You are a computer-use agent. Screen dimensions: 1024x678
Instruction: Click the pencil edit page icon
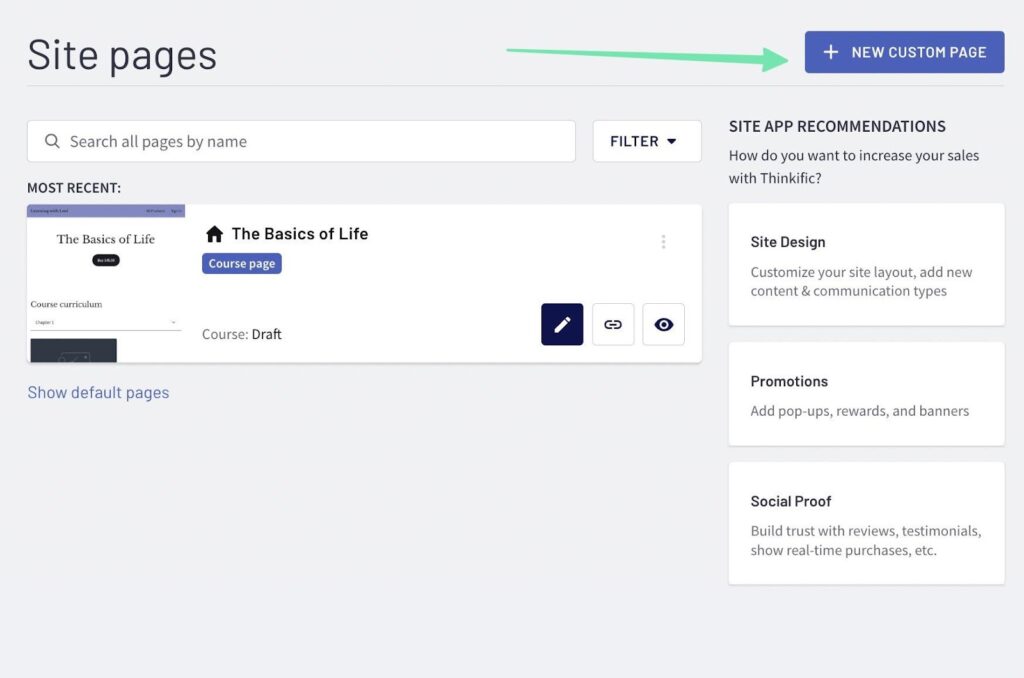click(x=562, y=325)
